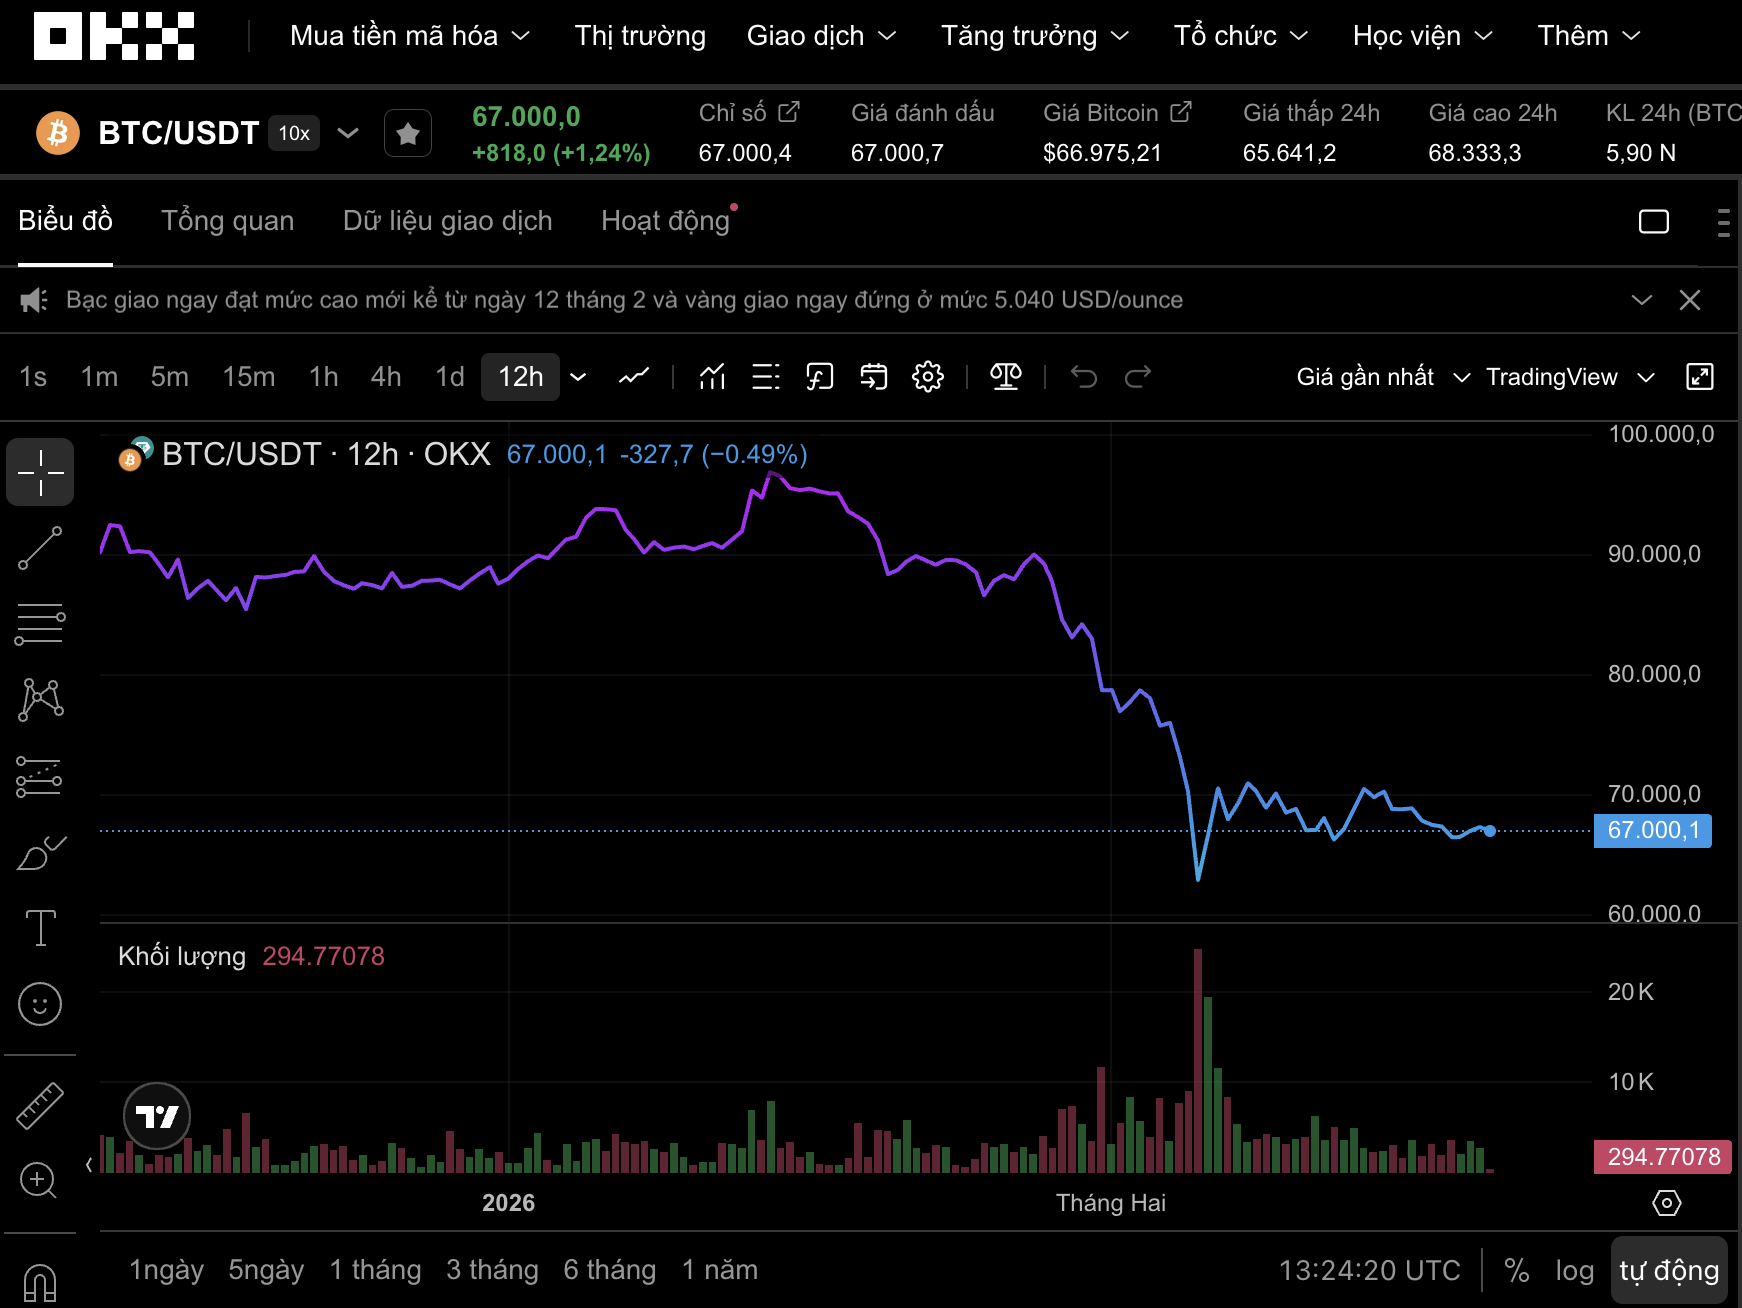Open the emoji sticker tool
The height and width of the screenshot is (1308, 1742).
[40, 1004]
